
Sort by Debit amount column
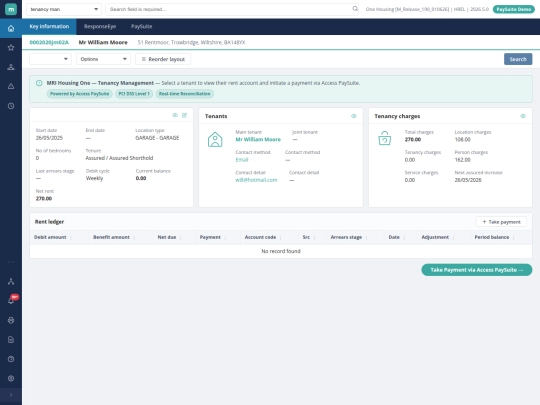pos(50,237)
